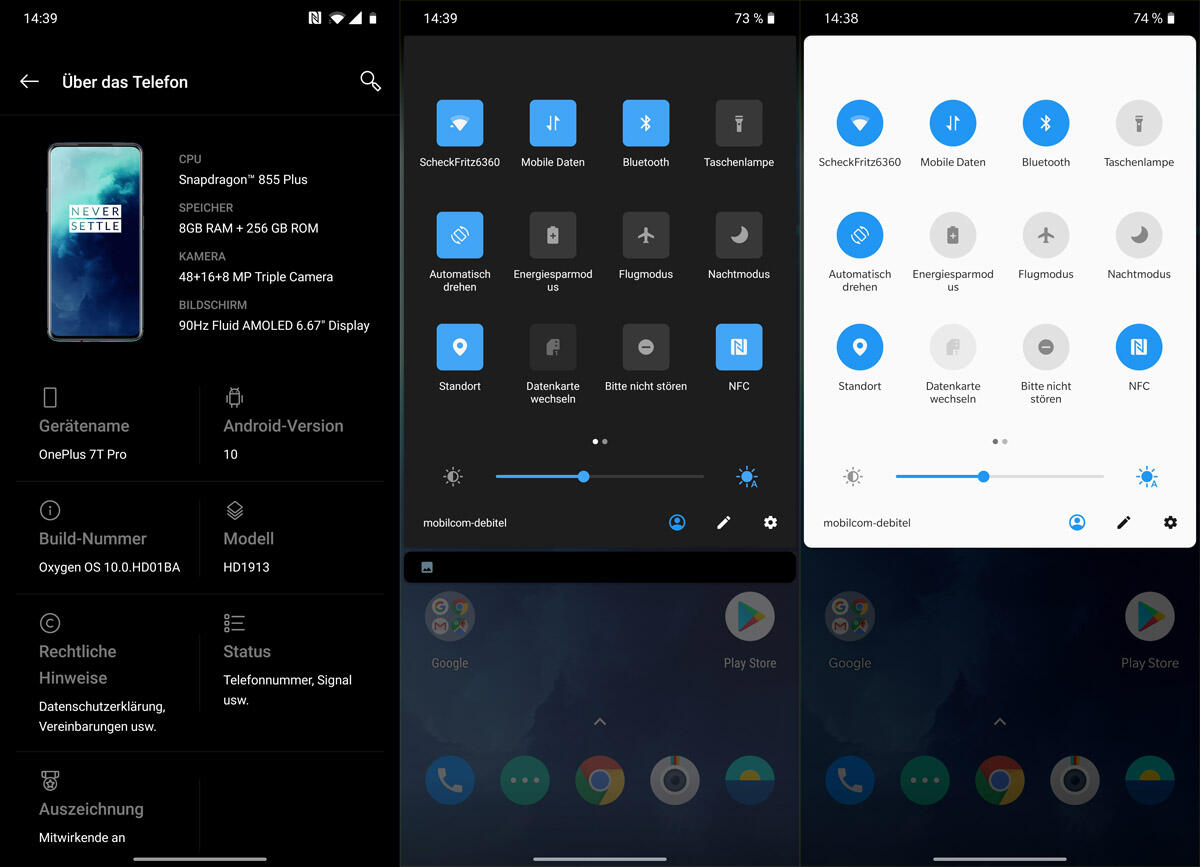Open the Google folder below the light panel

pyautogui.click(x=849, y=619)
